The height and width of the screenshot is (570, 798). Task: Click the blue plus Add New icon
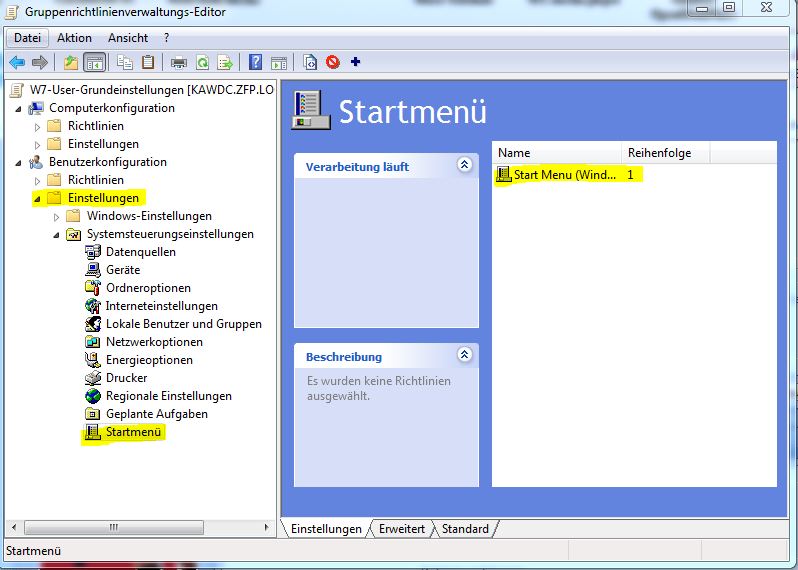(355, 62)
